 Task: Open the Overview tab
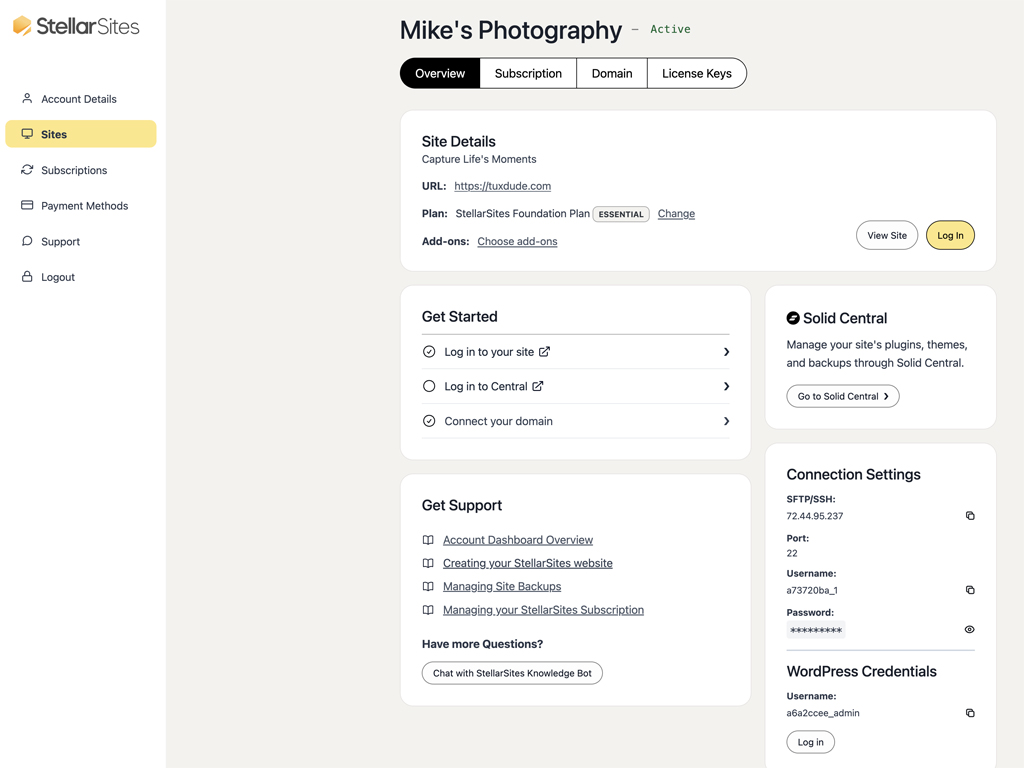click(440, 73)
